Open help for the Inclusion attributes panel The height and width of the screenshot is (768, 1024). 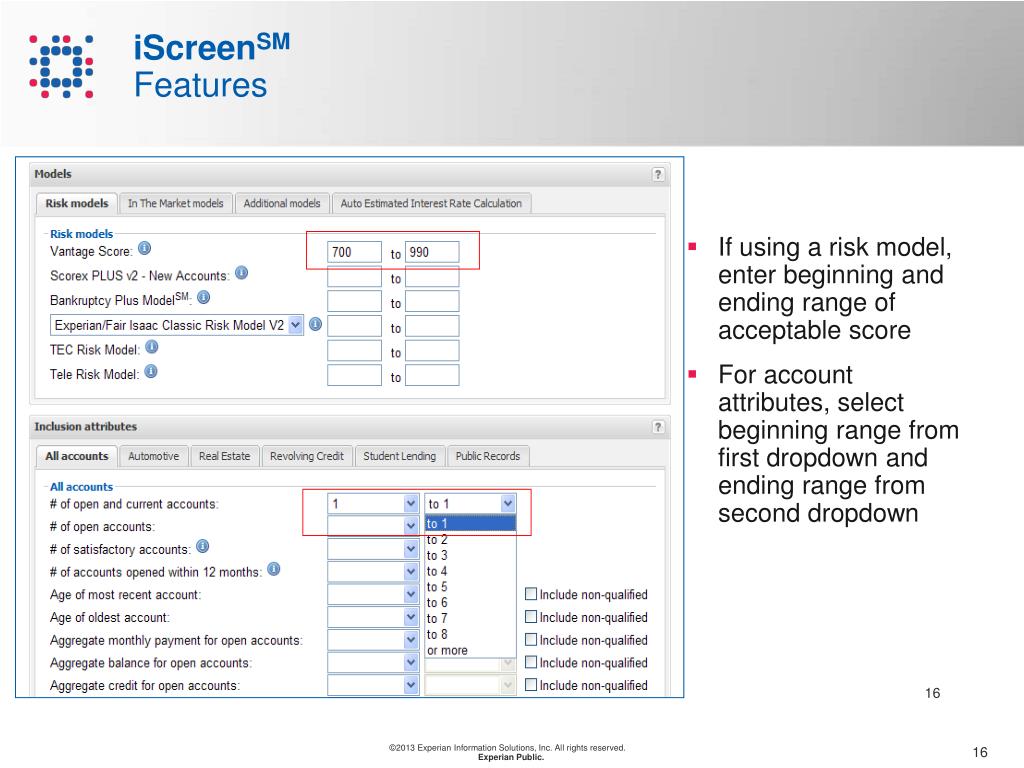click(x=658, y=427)
